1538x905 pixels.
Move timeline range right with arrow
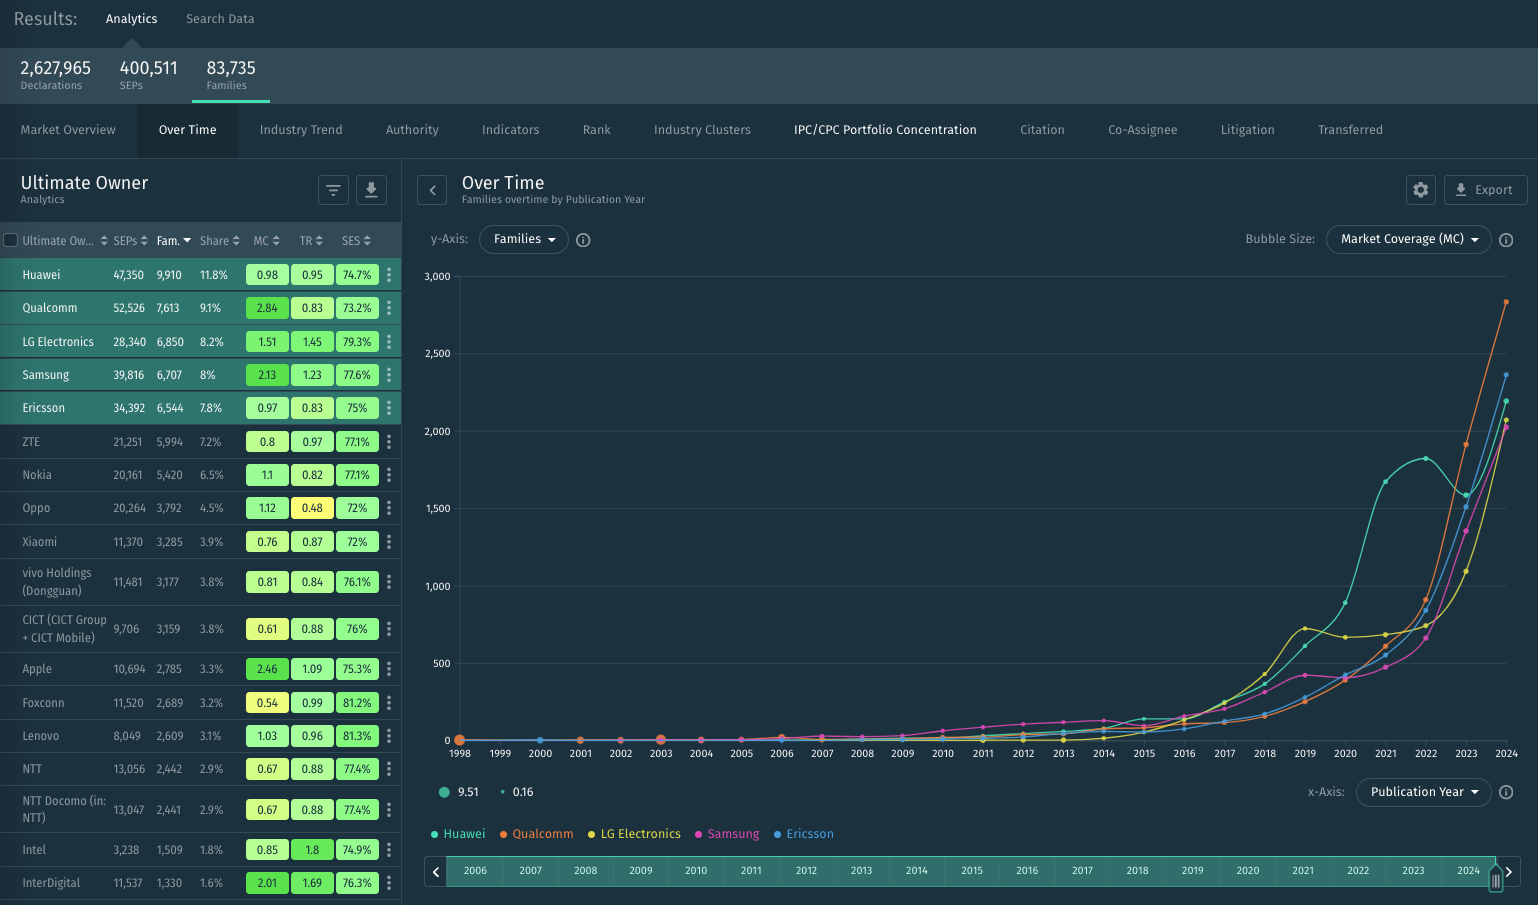click(1509, 872)
